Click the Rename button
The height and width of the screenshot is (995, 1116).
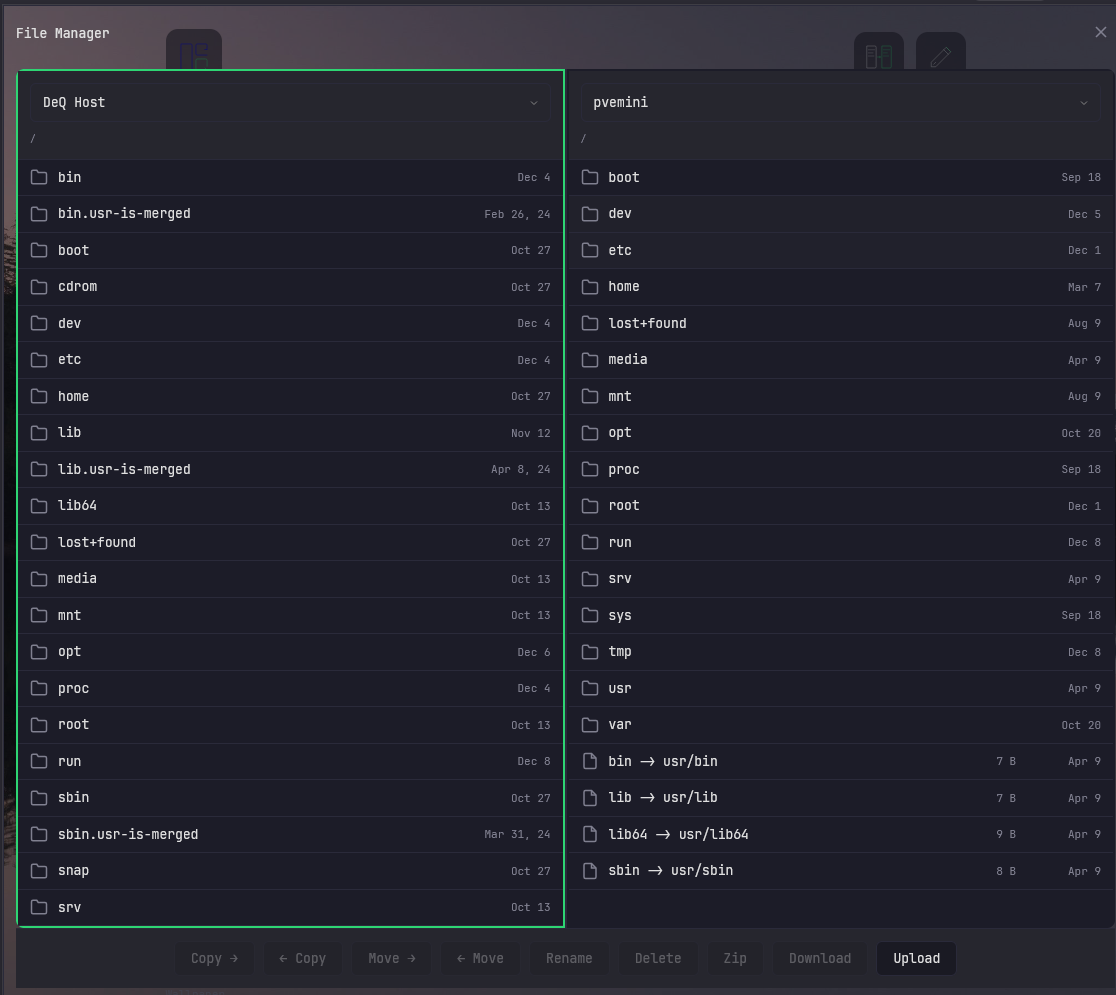pos(568,958)
